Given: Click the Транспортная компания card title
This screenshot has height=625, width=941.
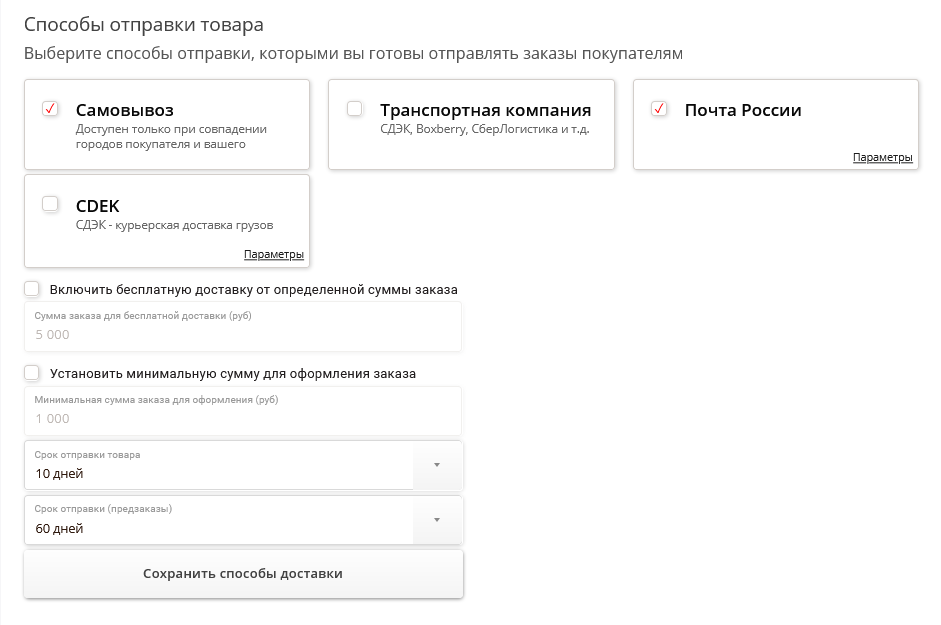Looking at the screenshot, I should pos(485,110).
